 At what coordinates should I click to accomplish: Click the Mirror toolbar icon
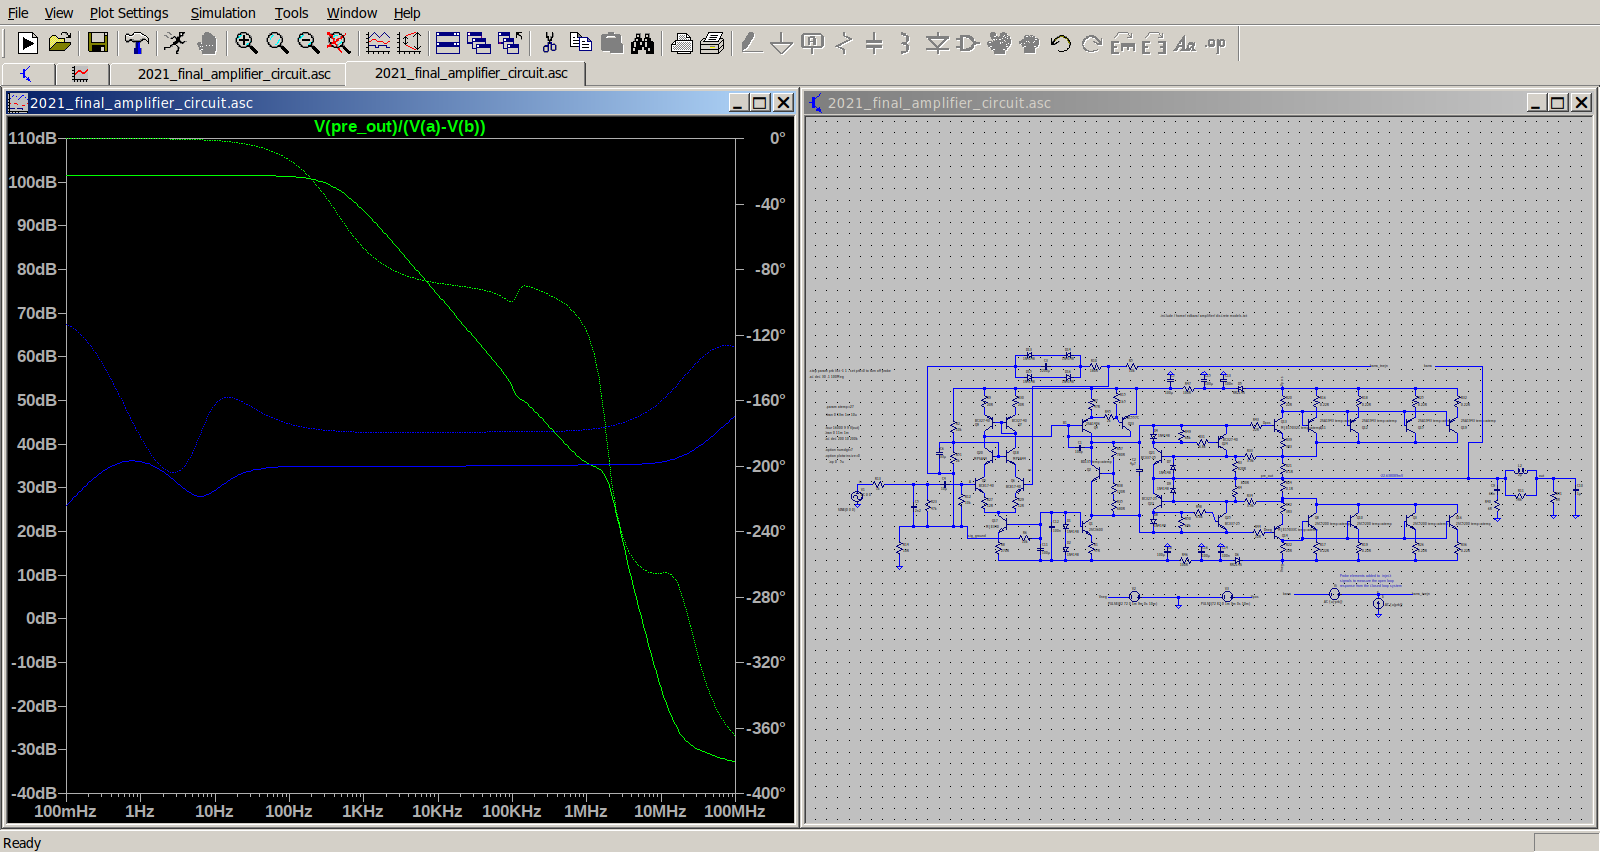coord(1154,43)
